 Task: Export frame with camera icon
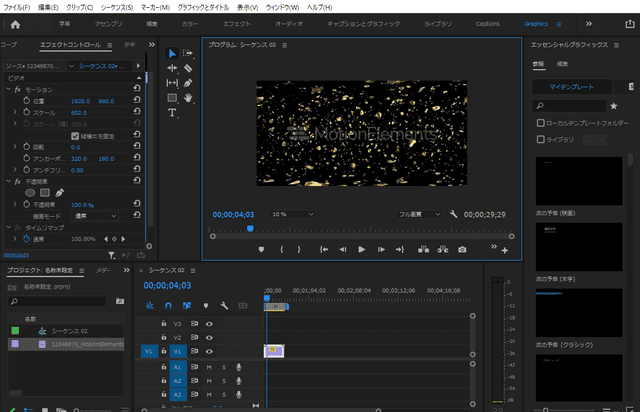(462, 249)
